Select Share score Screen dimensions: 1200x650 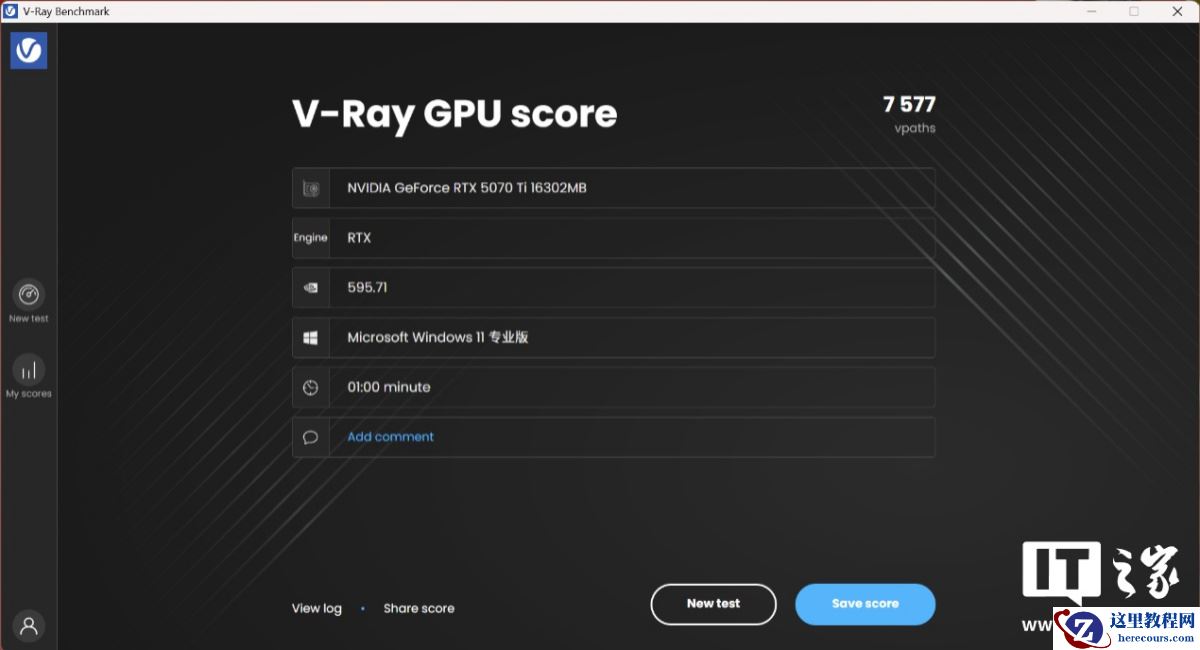[418, 608]
